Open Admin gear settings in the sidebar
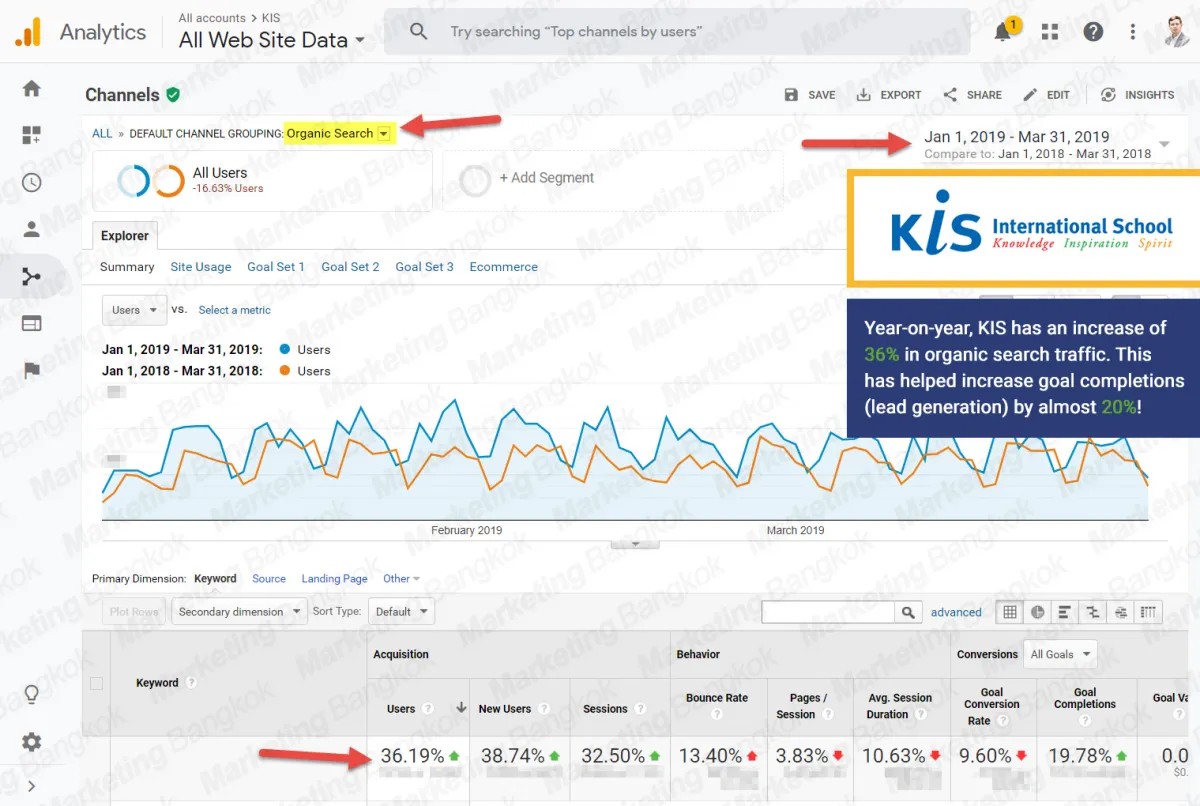Screen dimensions: 1200x806 pyautogui.click(x=32, y=741)
